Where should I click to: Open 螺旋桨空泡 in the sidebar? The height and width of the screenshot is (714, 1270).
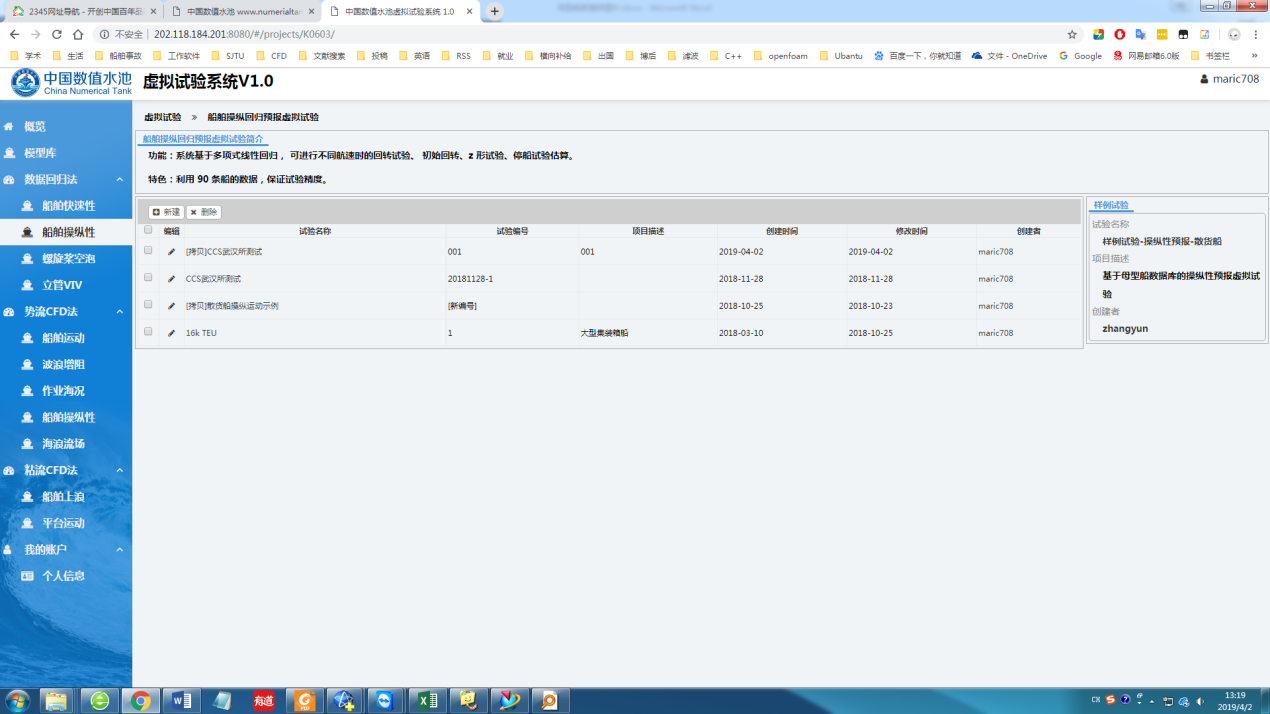(68, 259)
